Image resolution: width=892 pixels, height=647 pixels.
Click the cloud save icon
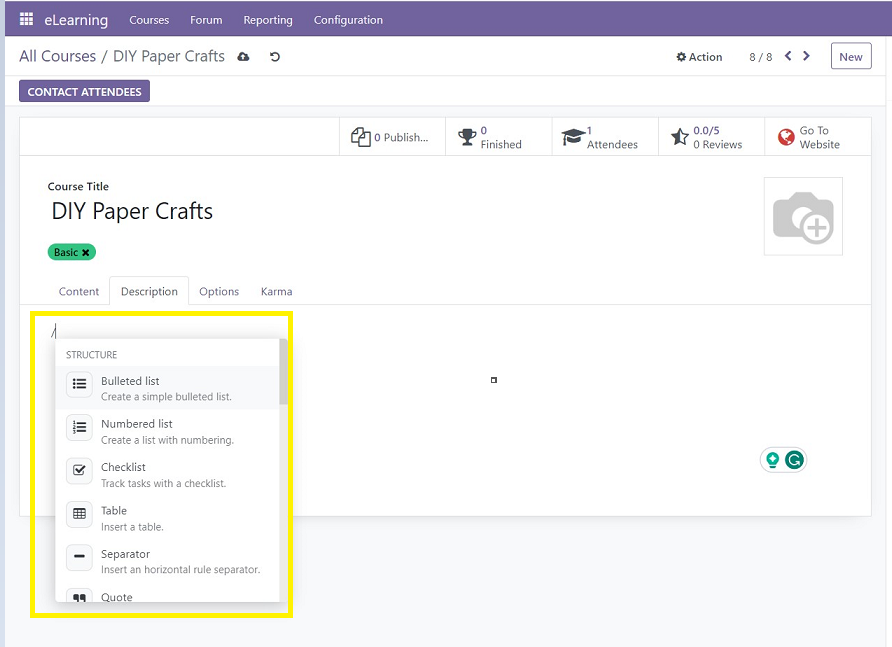243,56
